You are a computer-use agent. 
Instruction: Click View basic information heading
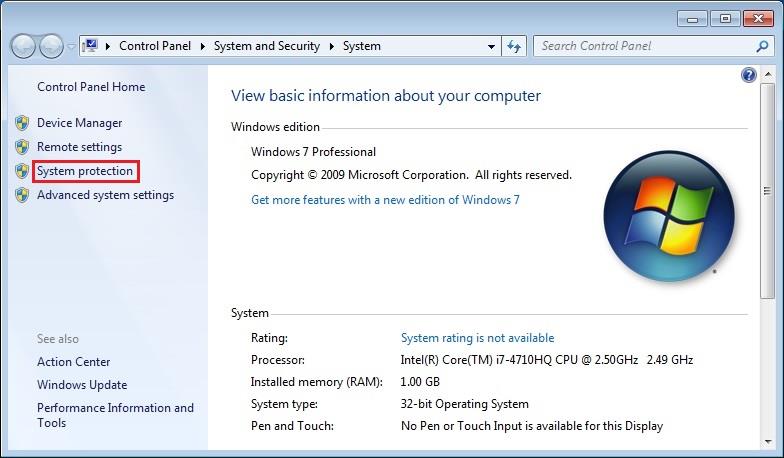(386, 96)
